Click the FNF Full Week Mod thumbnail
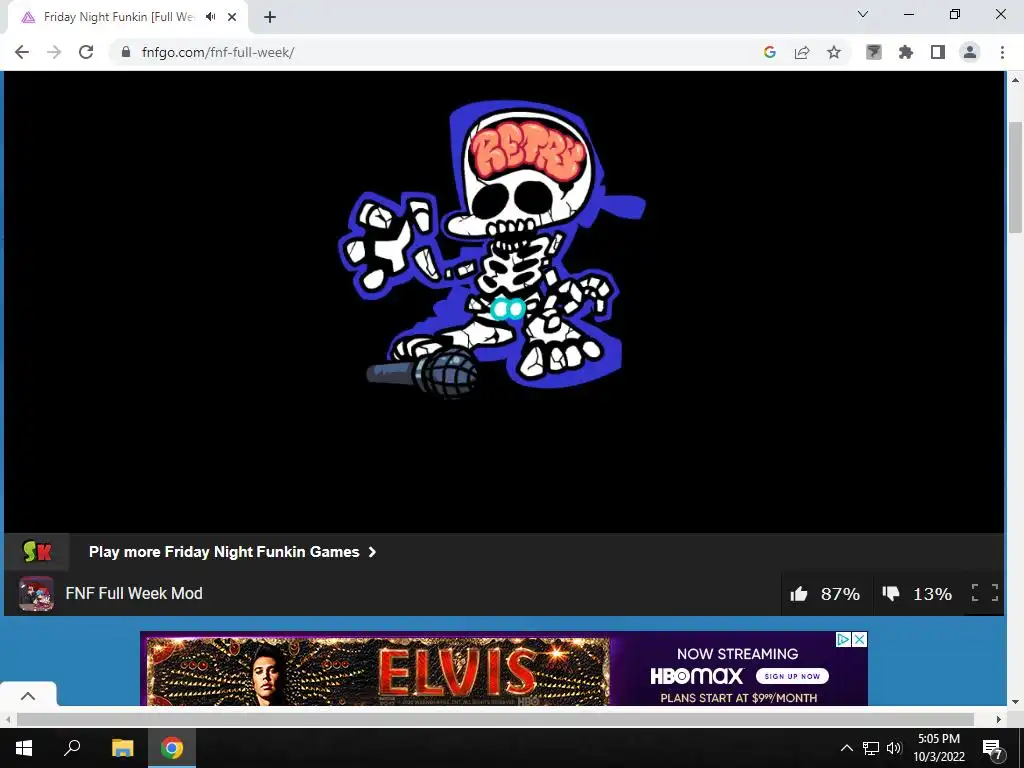 pos(36,594)
